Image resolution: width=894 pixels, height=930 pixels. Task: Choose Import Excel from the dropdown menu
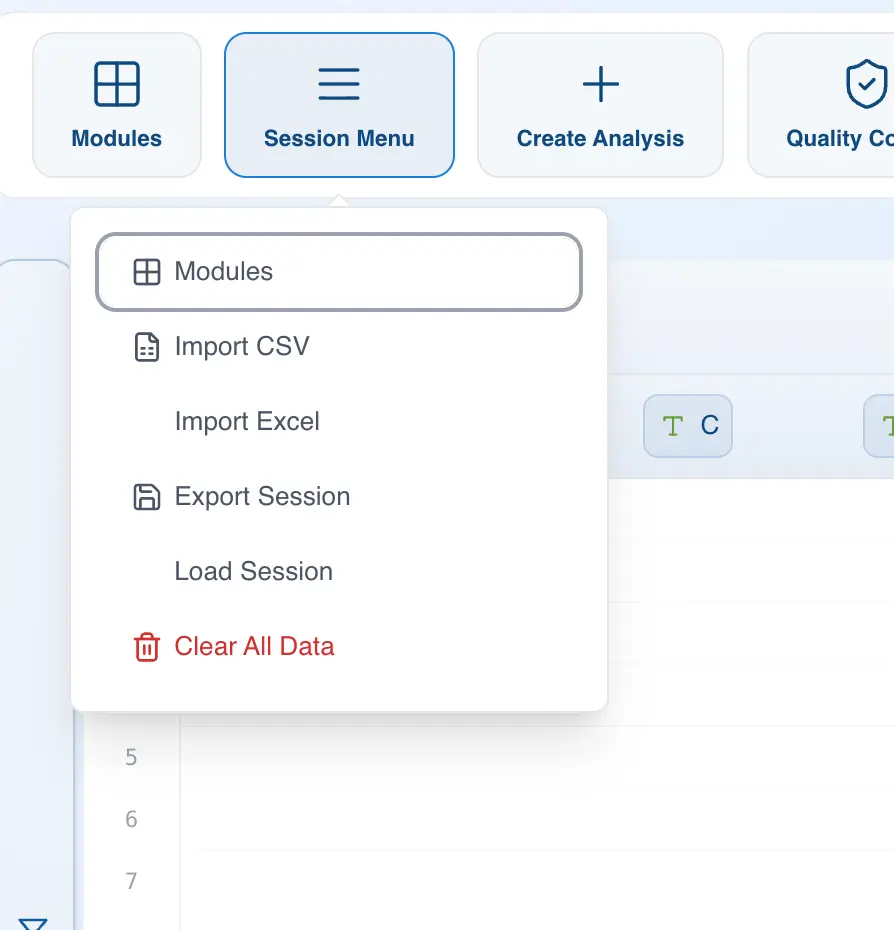247,422
